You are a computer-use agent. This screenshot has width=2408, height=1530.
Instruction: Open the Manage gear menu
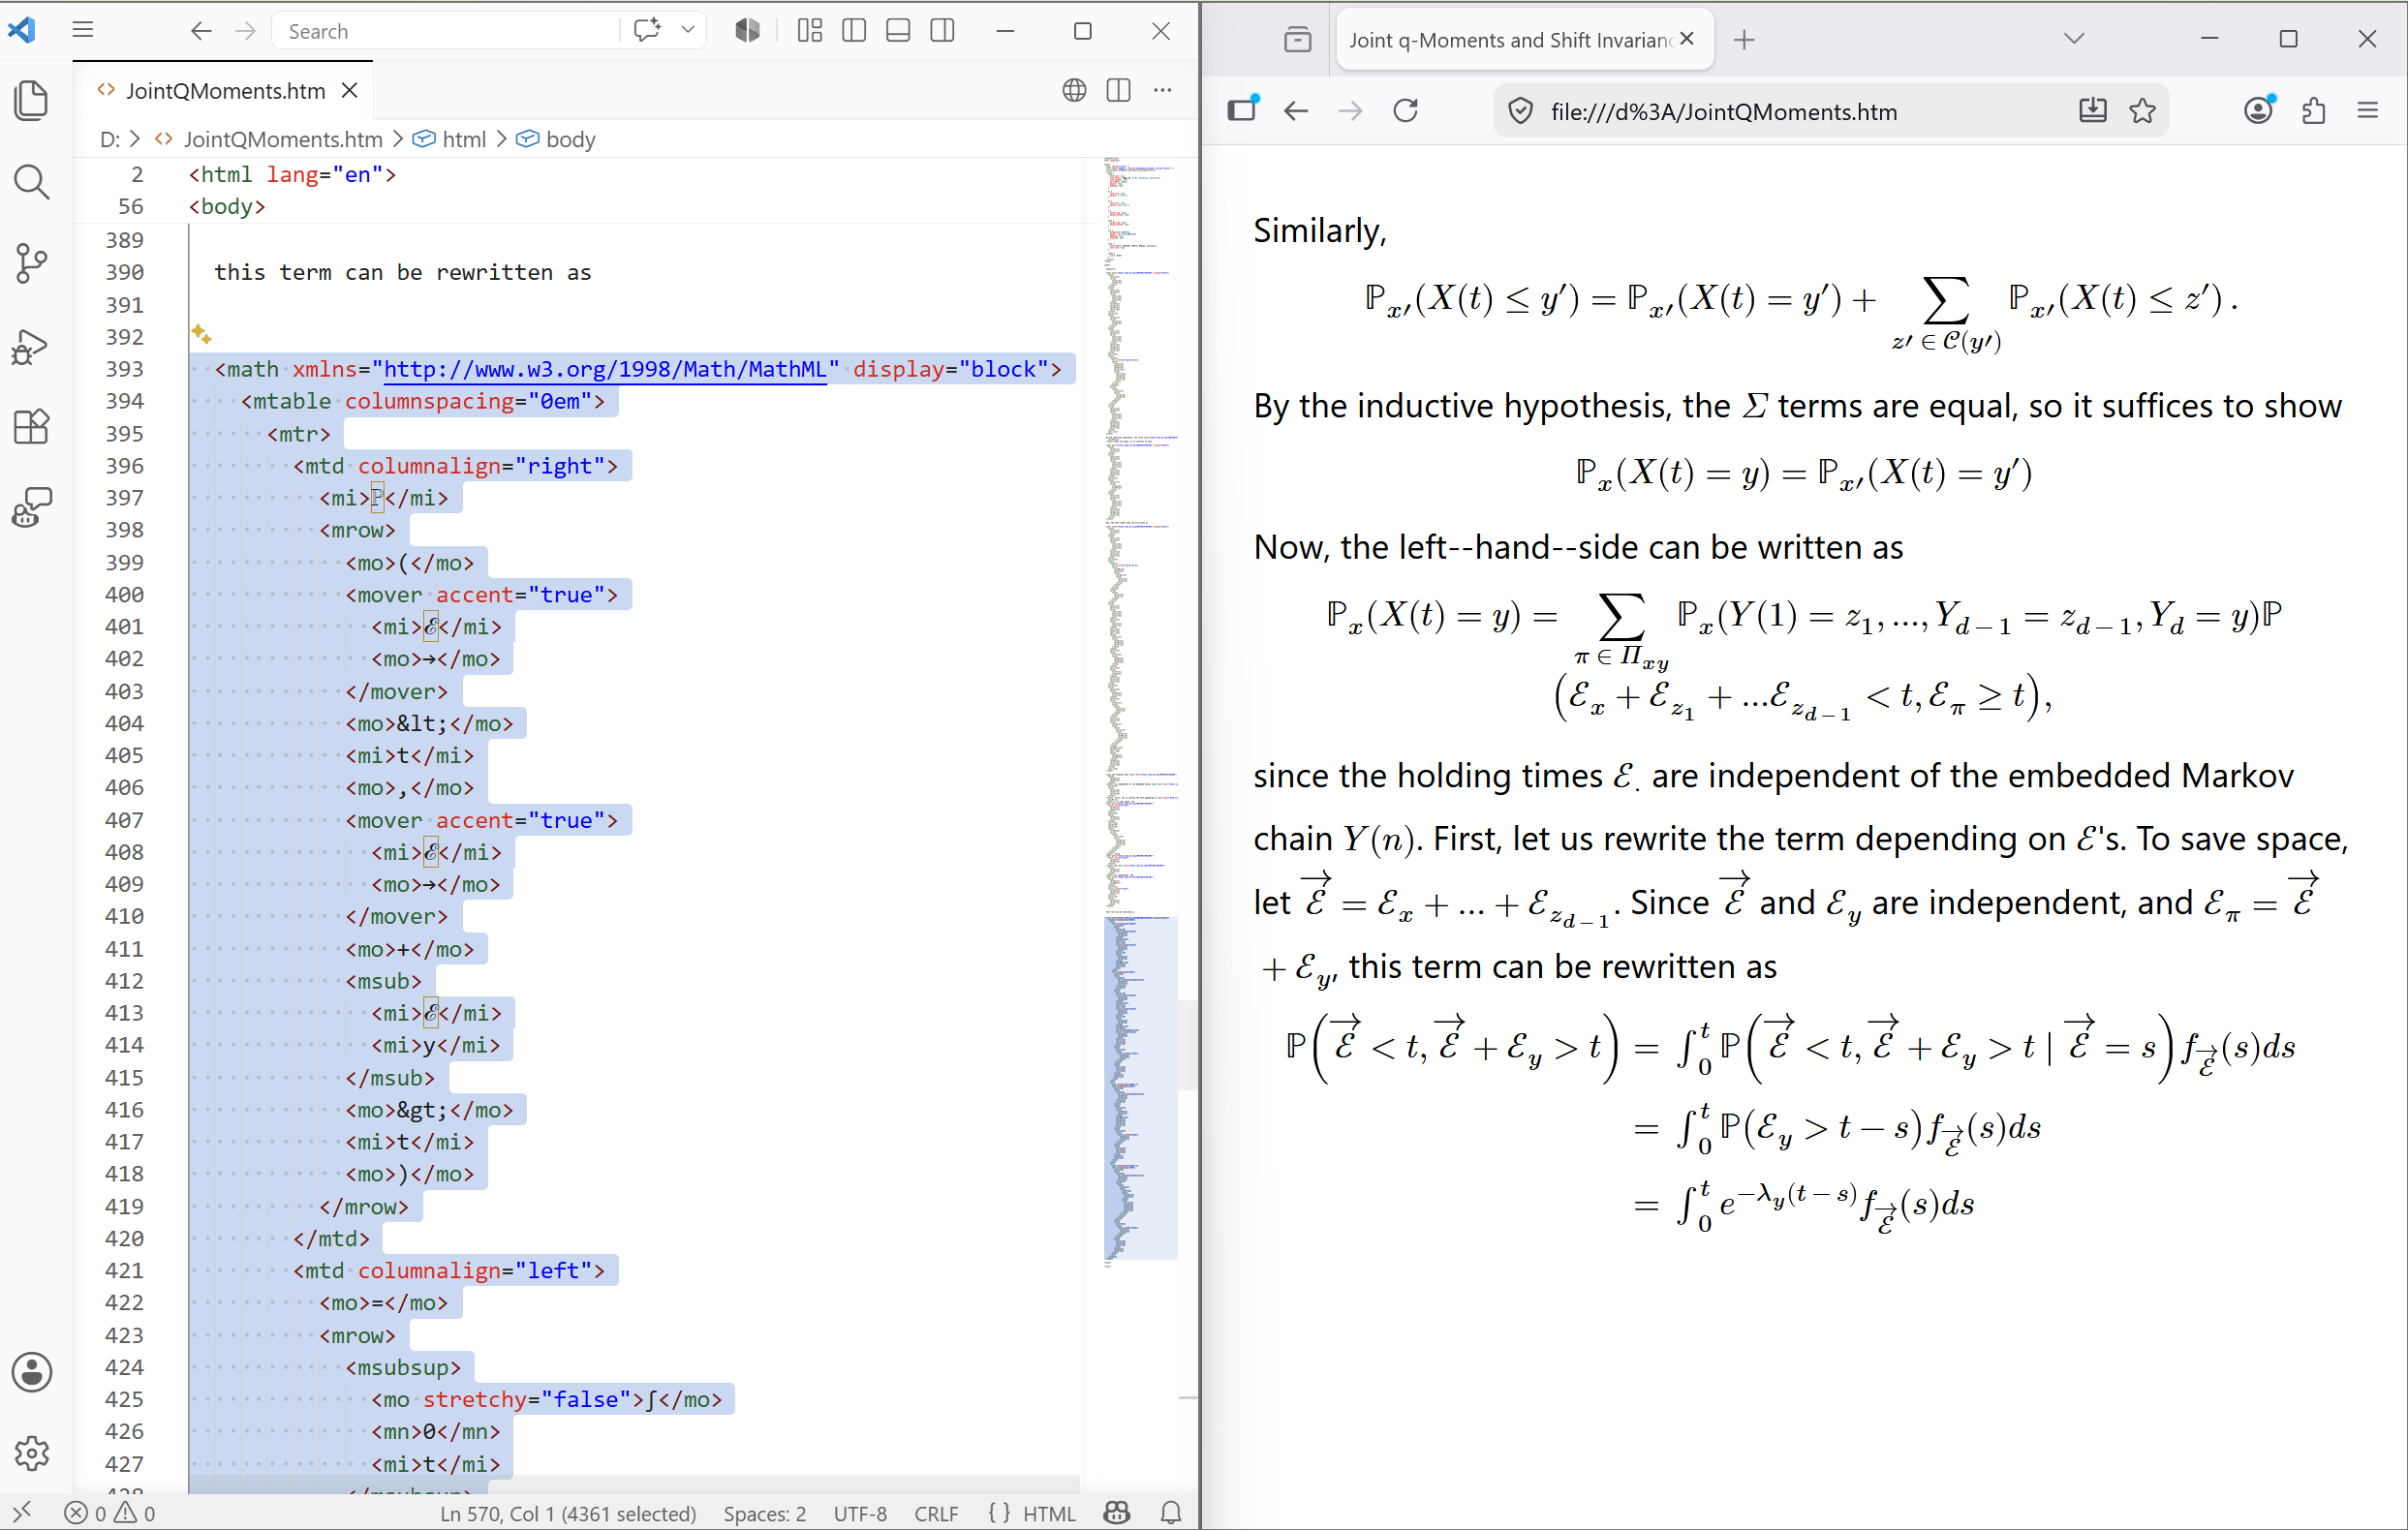pyautogui.click(x=32, y=1453)
